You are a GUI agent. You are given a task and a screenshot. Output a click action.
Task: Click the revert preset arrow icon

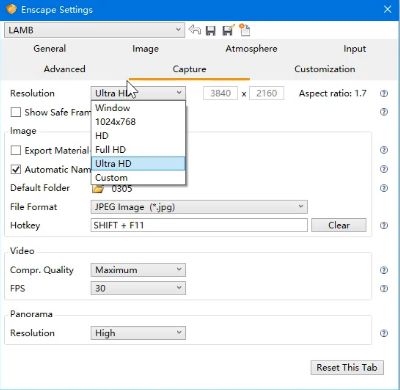195,30
